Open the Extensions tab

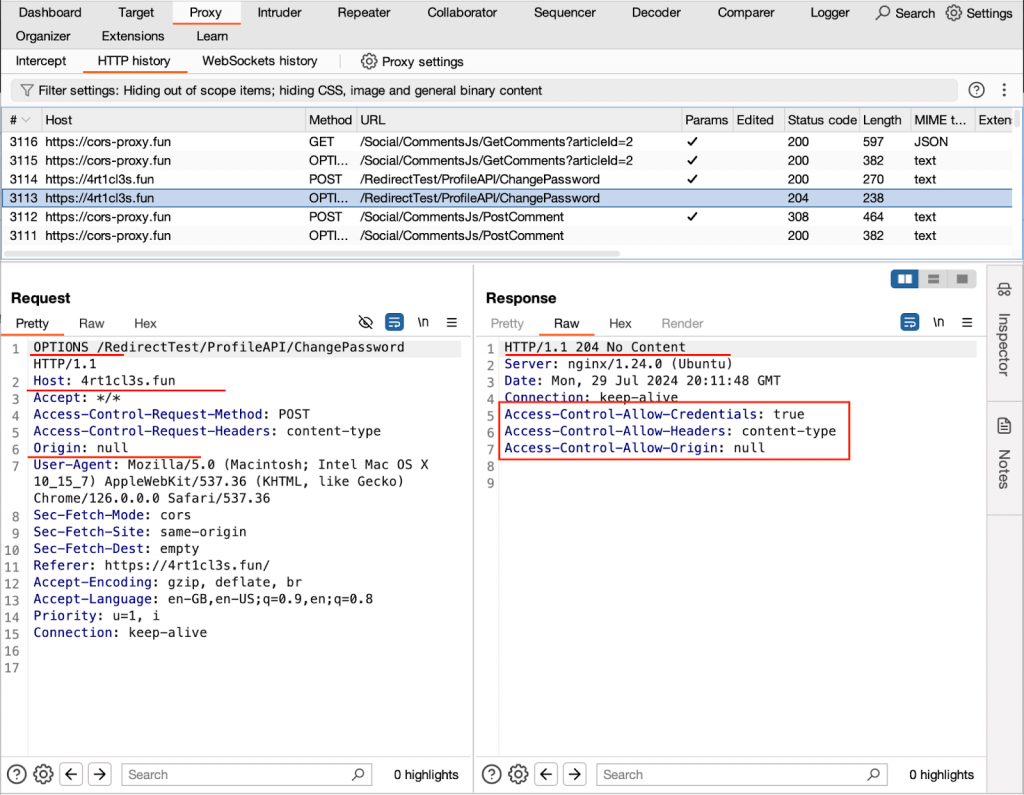tap(133, 36)
